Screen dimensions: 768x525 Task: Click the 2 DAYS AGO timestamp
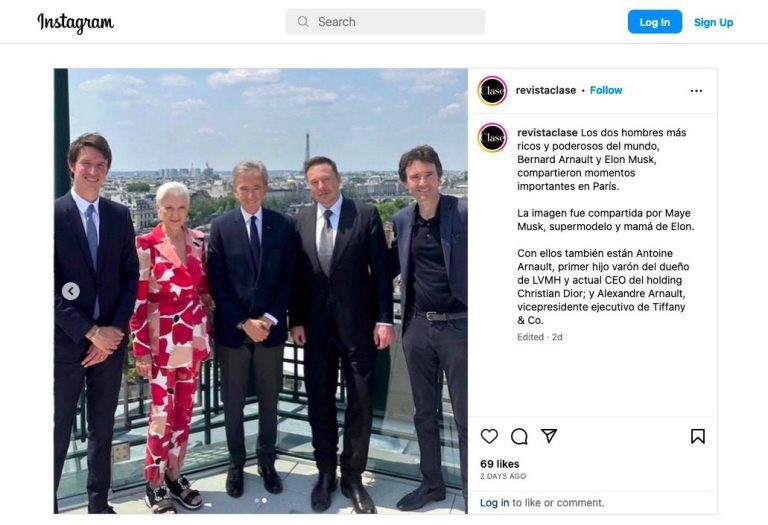(503, 476)
